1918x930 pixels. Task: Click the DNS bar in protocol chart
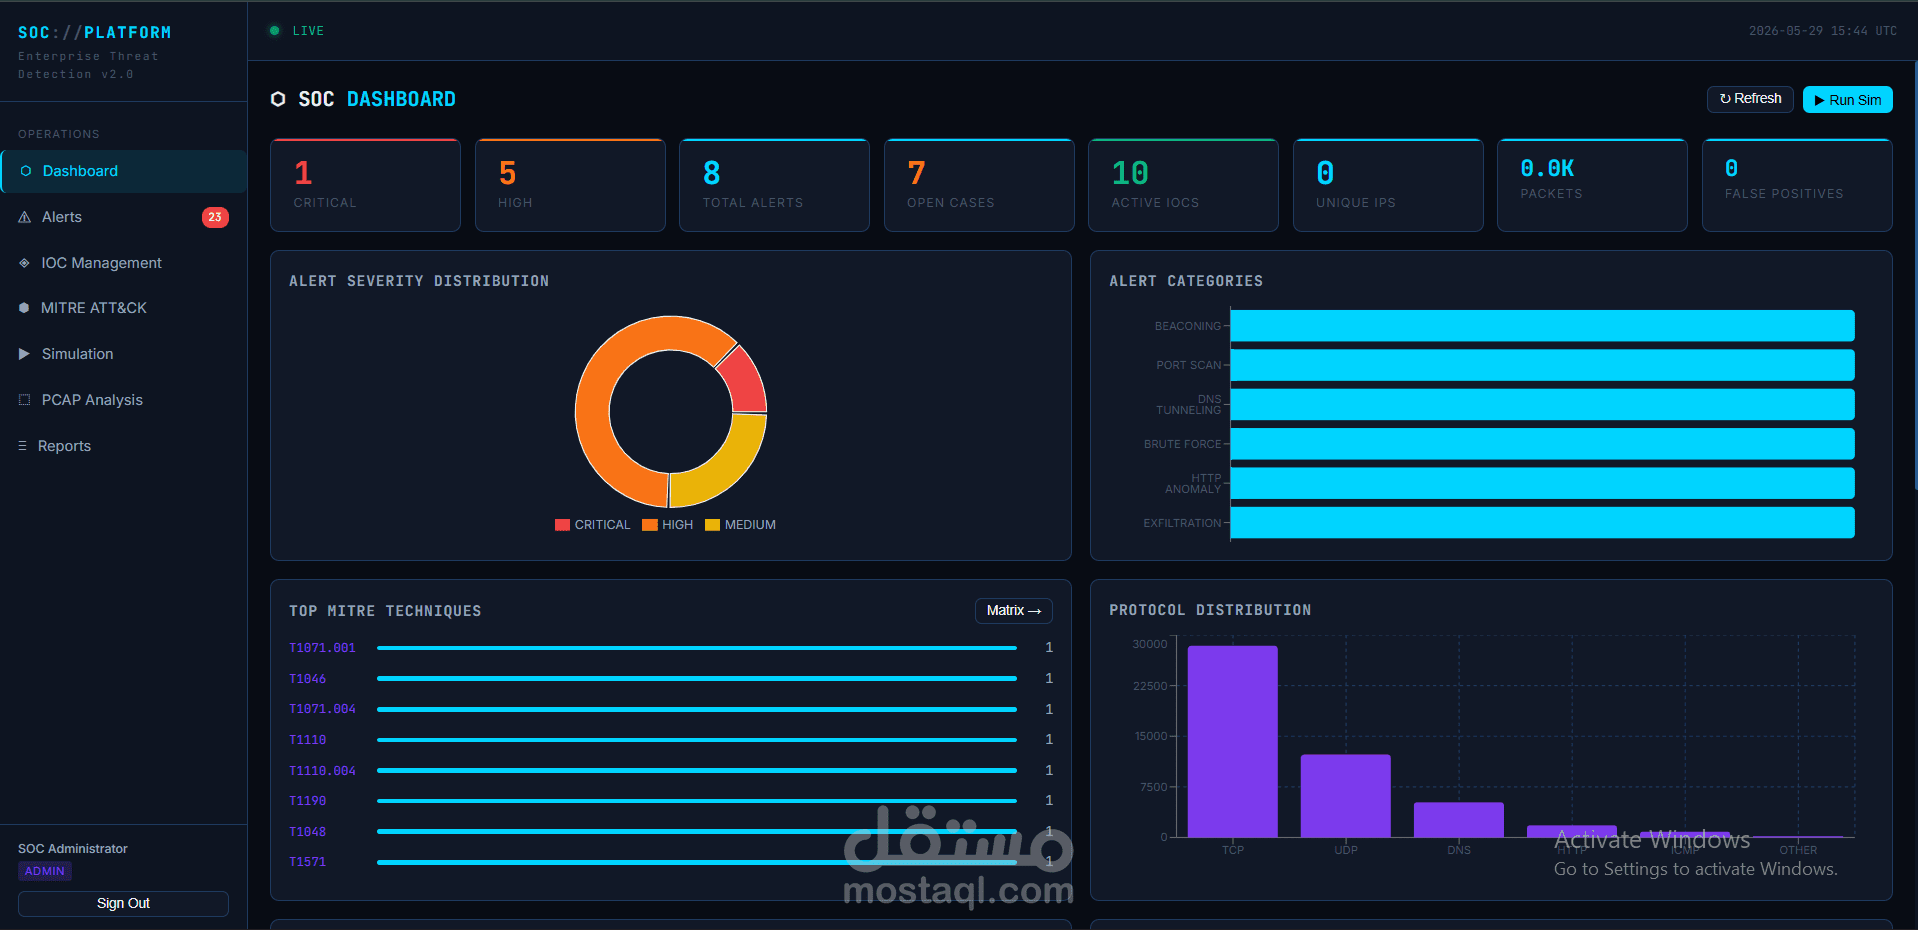(x=1458, y=820)
